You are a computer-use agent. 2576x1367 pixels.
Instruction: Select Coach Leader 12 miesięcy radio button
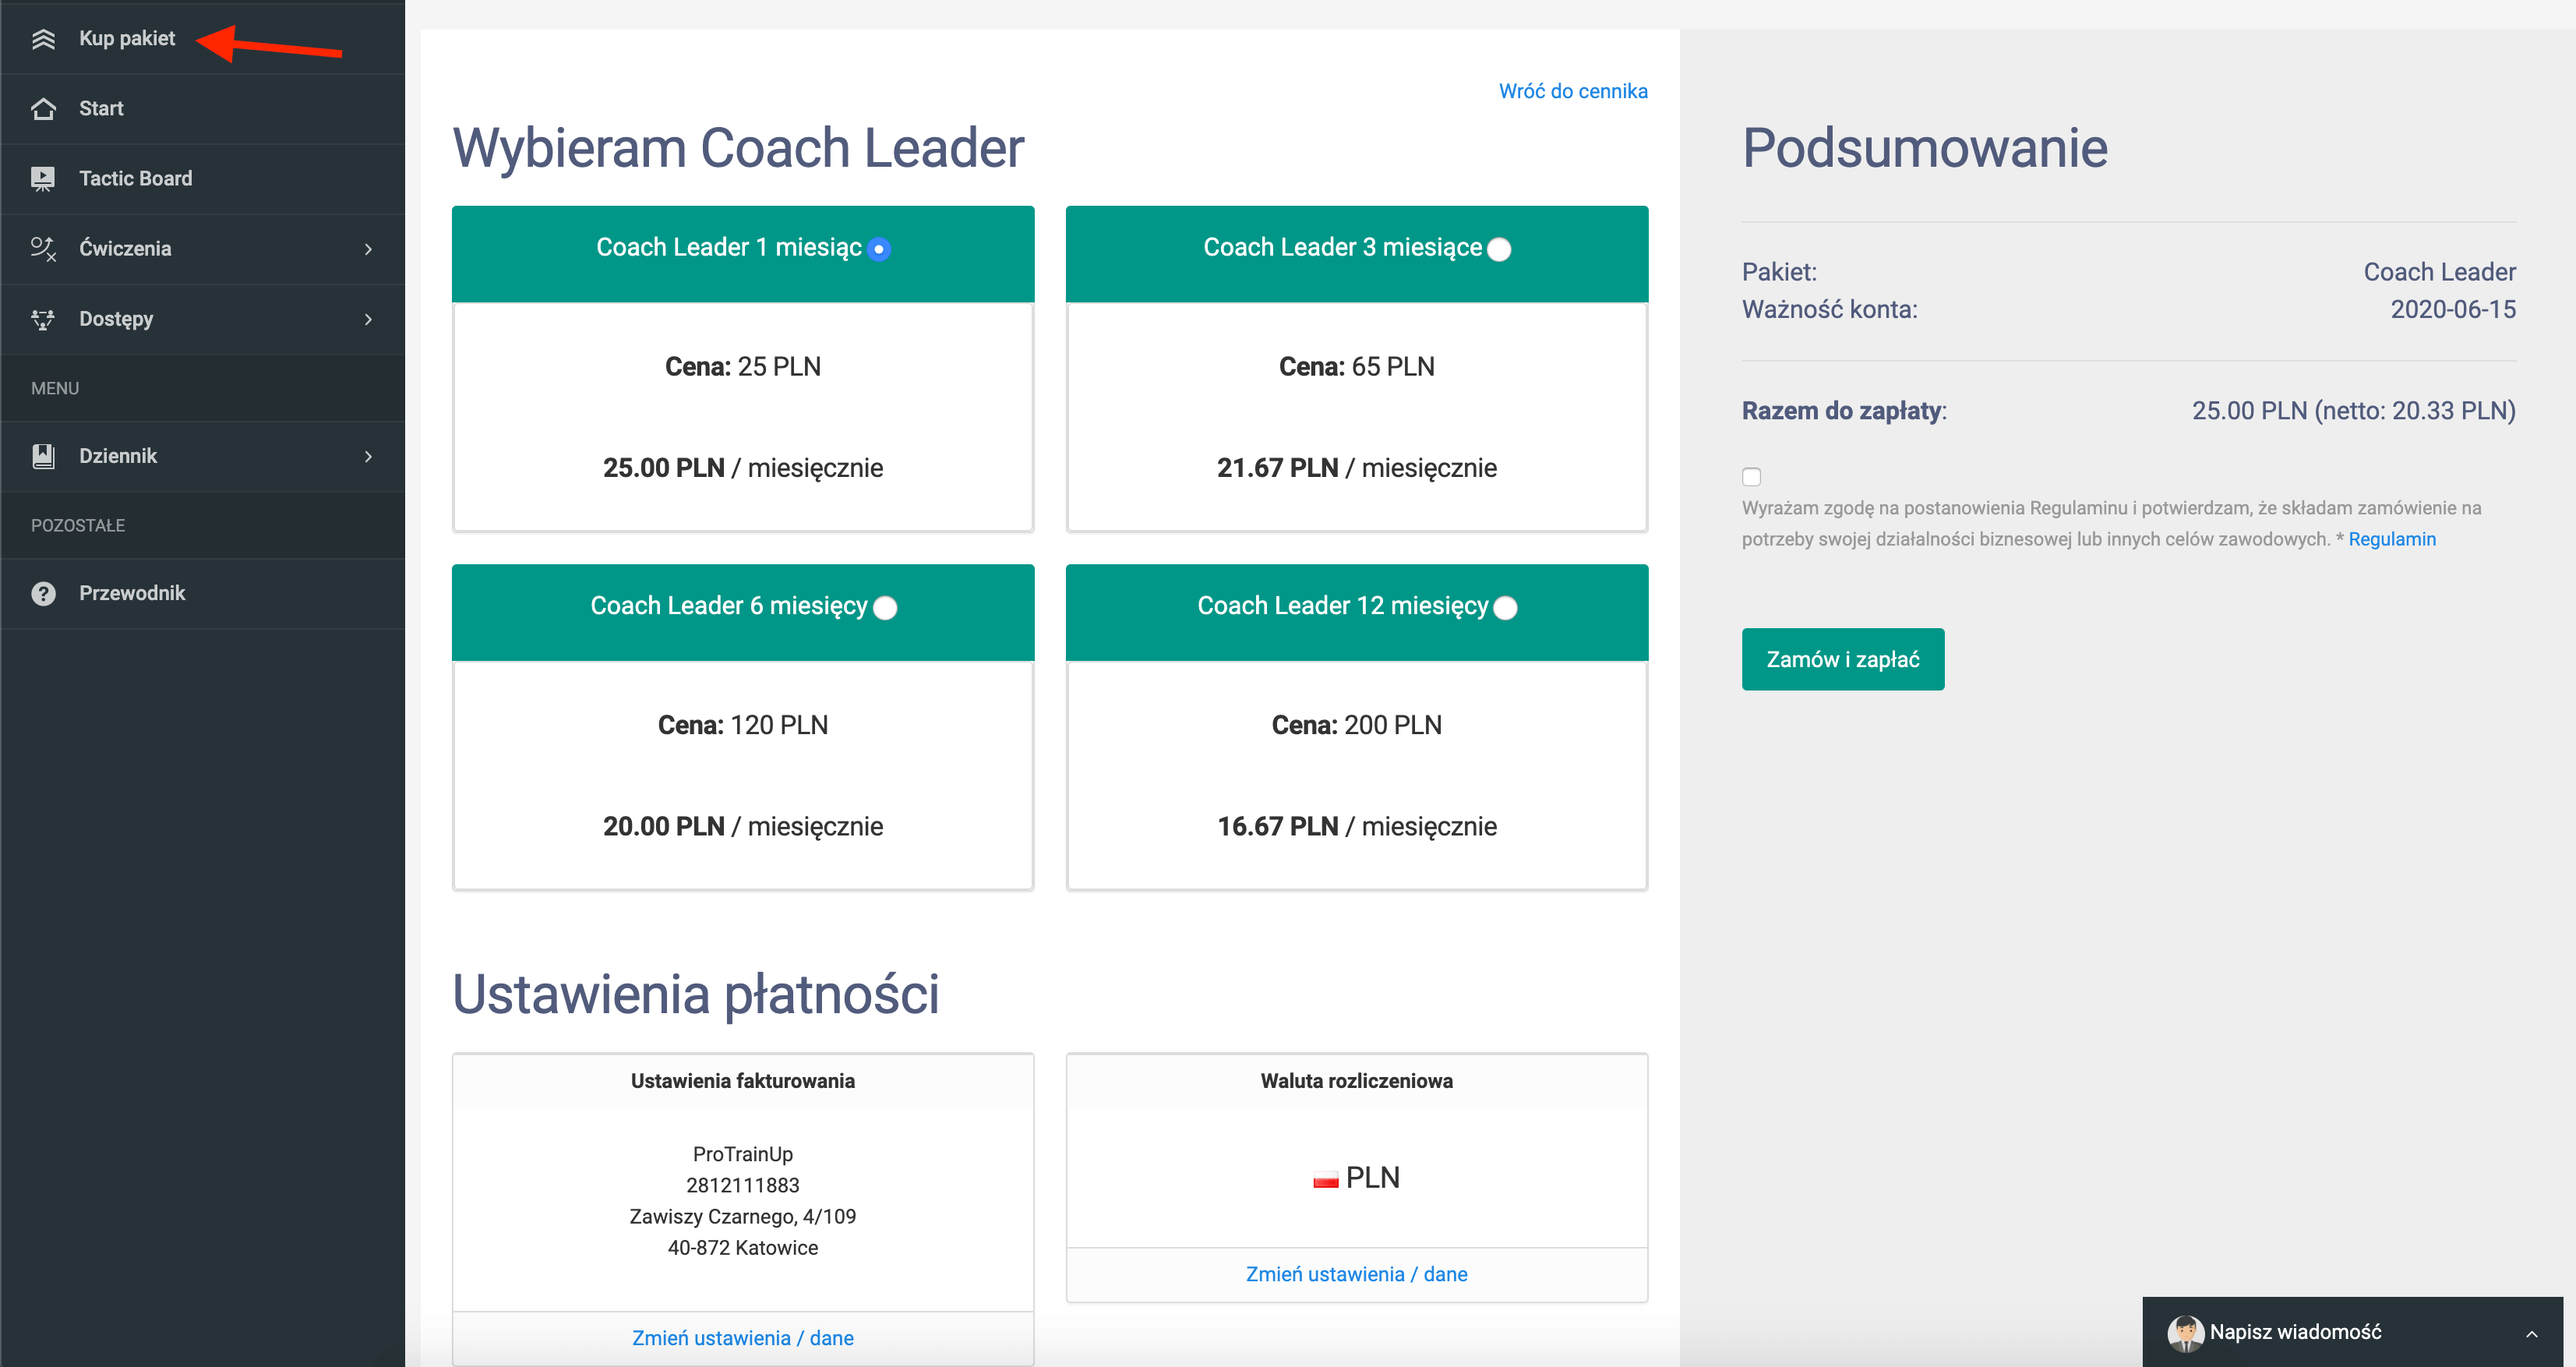click(1505, 608)
